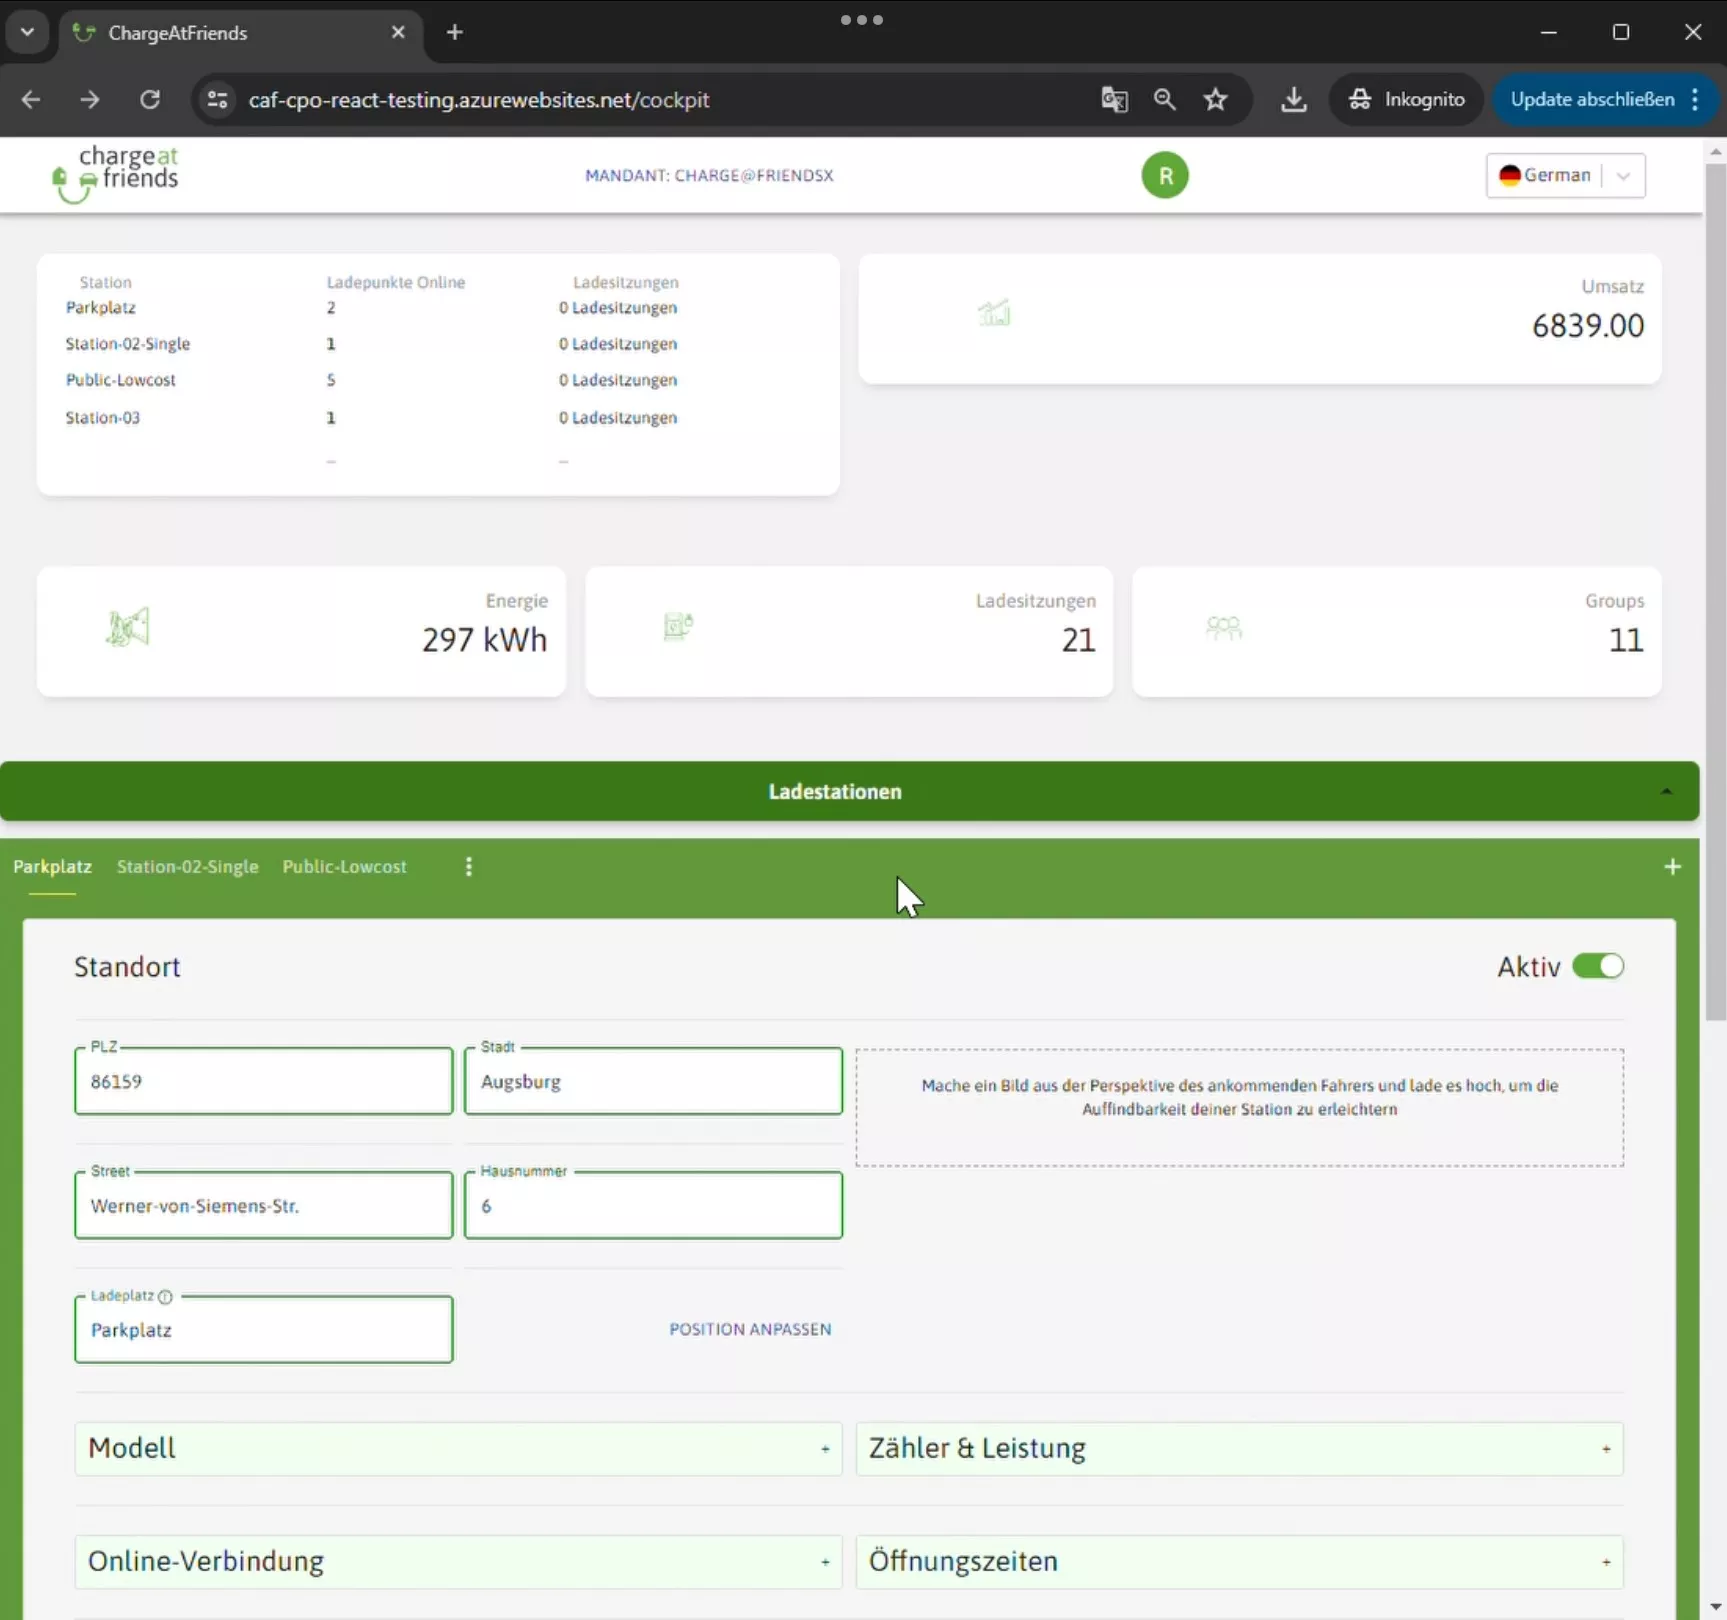Click the green user avatar R icon
This screenshot has width=1727, height=1620.
coord(1164,176)
